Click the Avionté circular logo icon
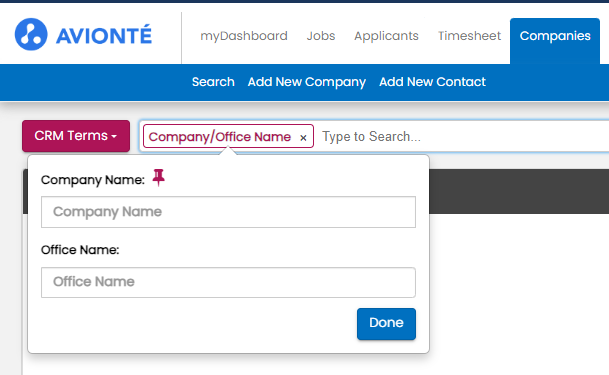609x375 pixels. 31,34
